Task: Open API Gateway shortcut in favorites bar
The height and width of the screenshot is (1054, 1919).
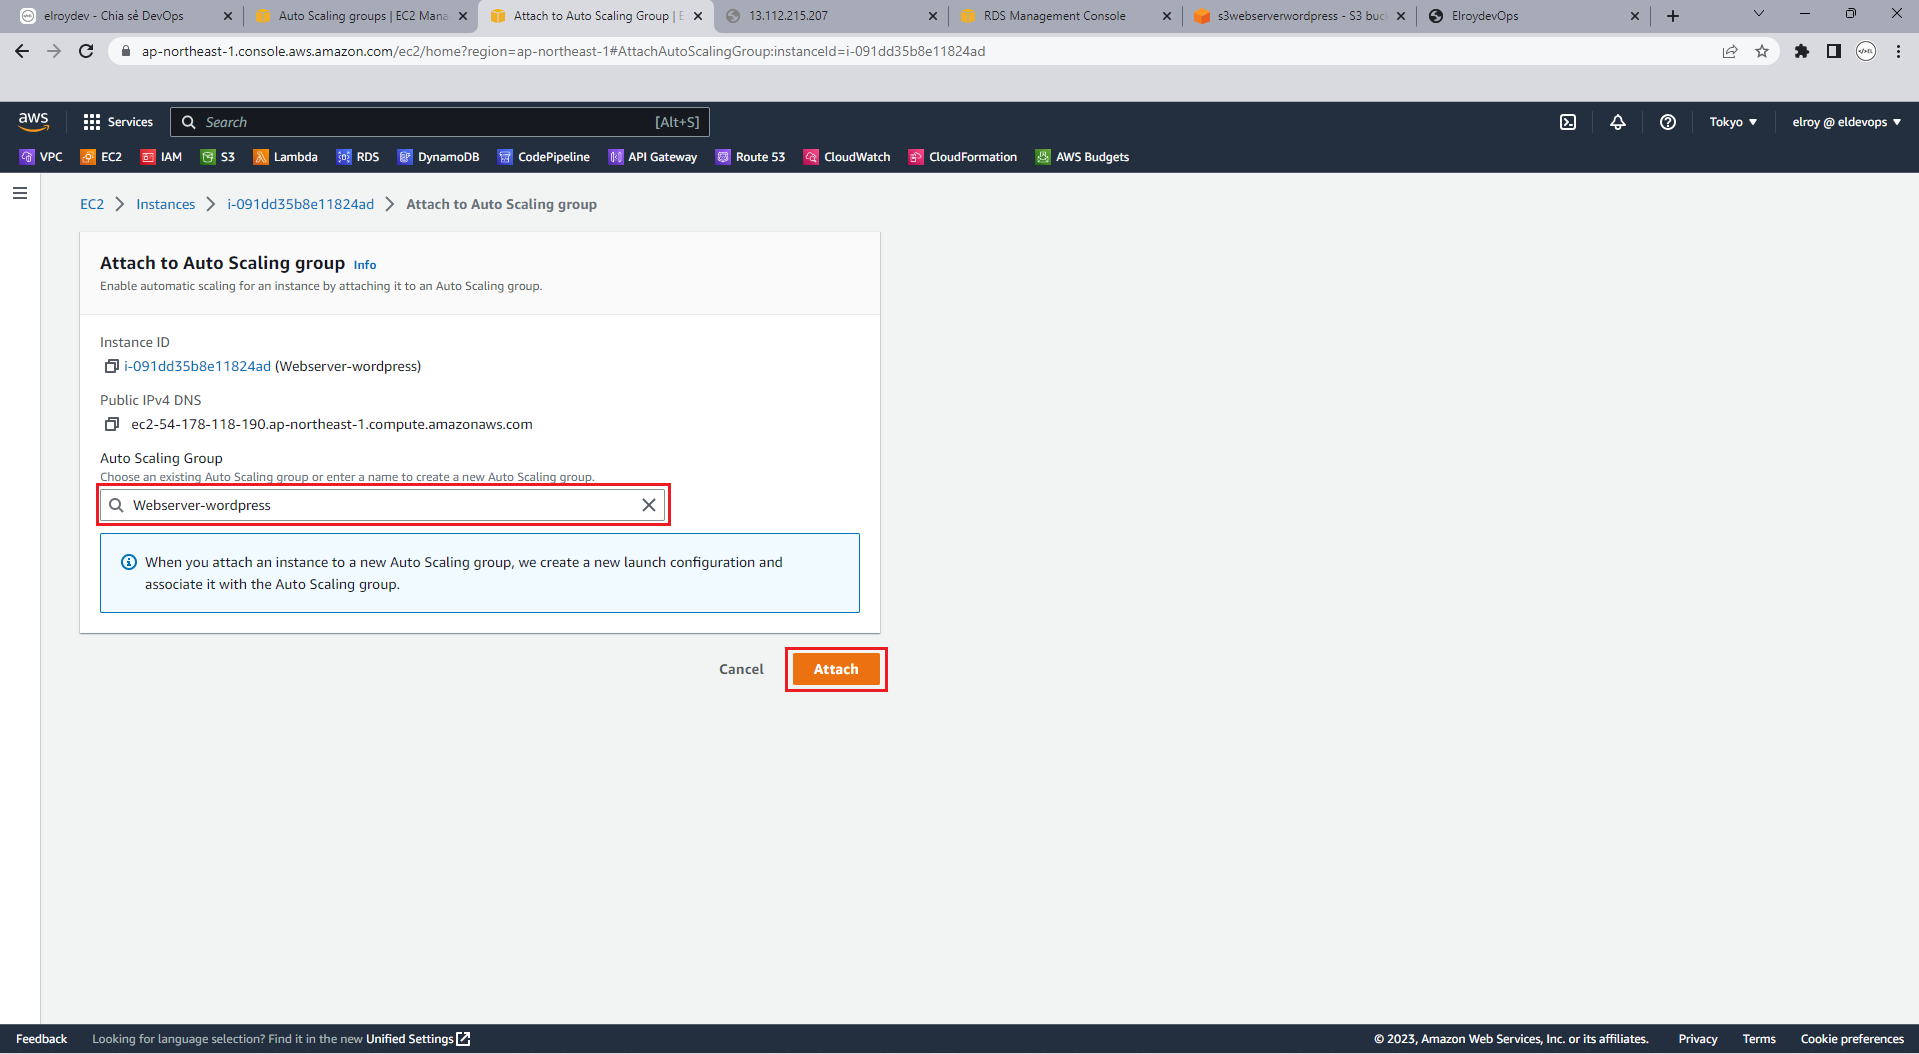Action: pos(652,157)
